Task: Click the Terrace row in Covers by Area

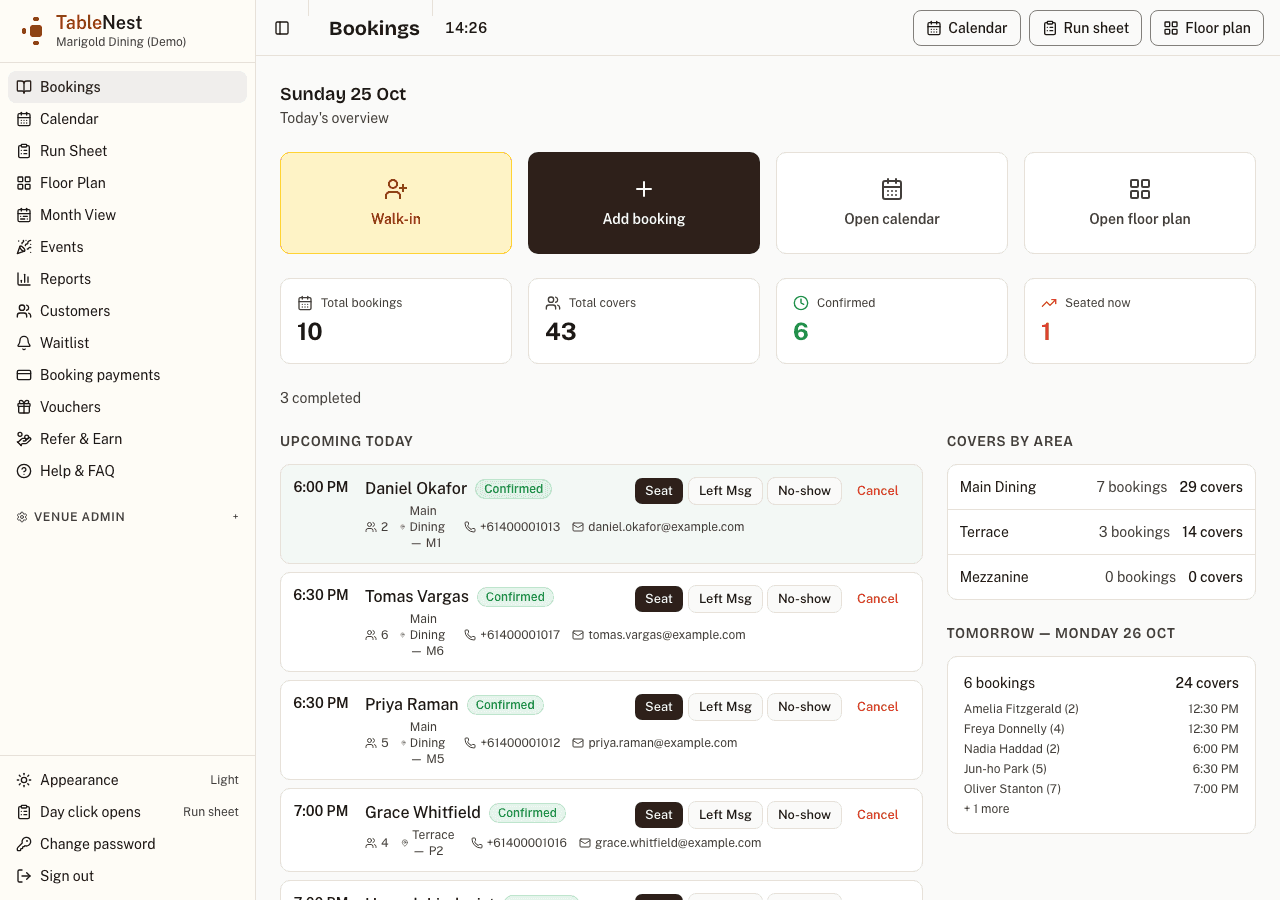Action: 1101,532
